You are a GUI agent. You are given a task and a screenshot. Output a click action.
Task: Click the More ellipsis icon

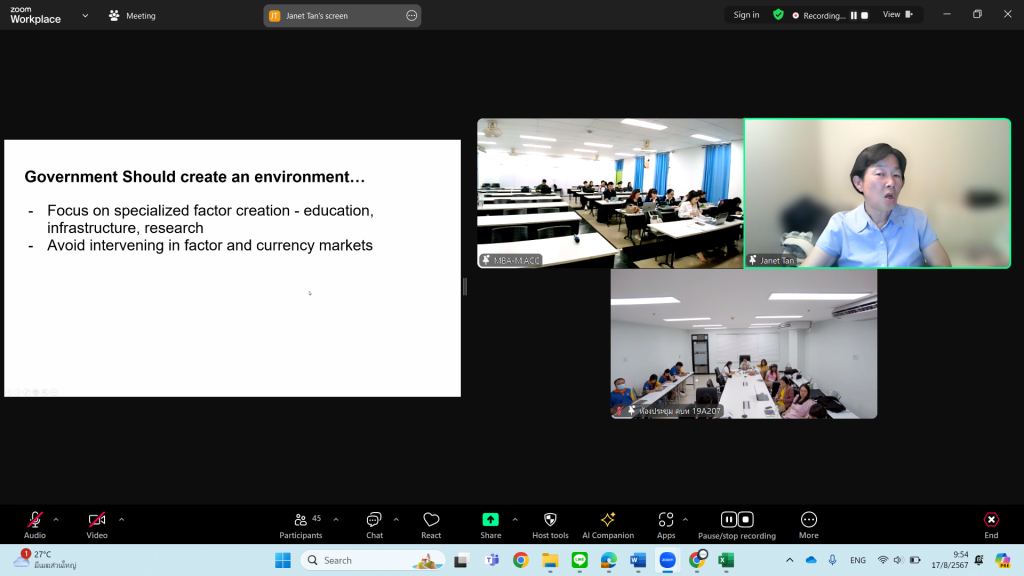tap(809, 520)
